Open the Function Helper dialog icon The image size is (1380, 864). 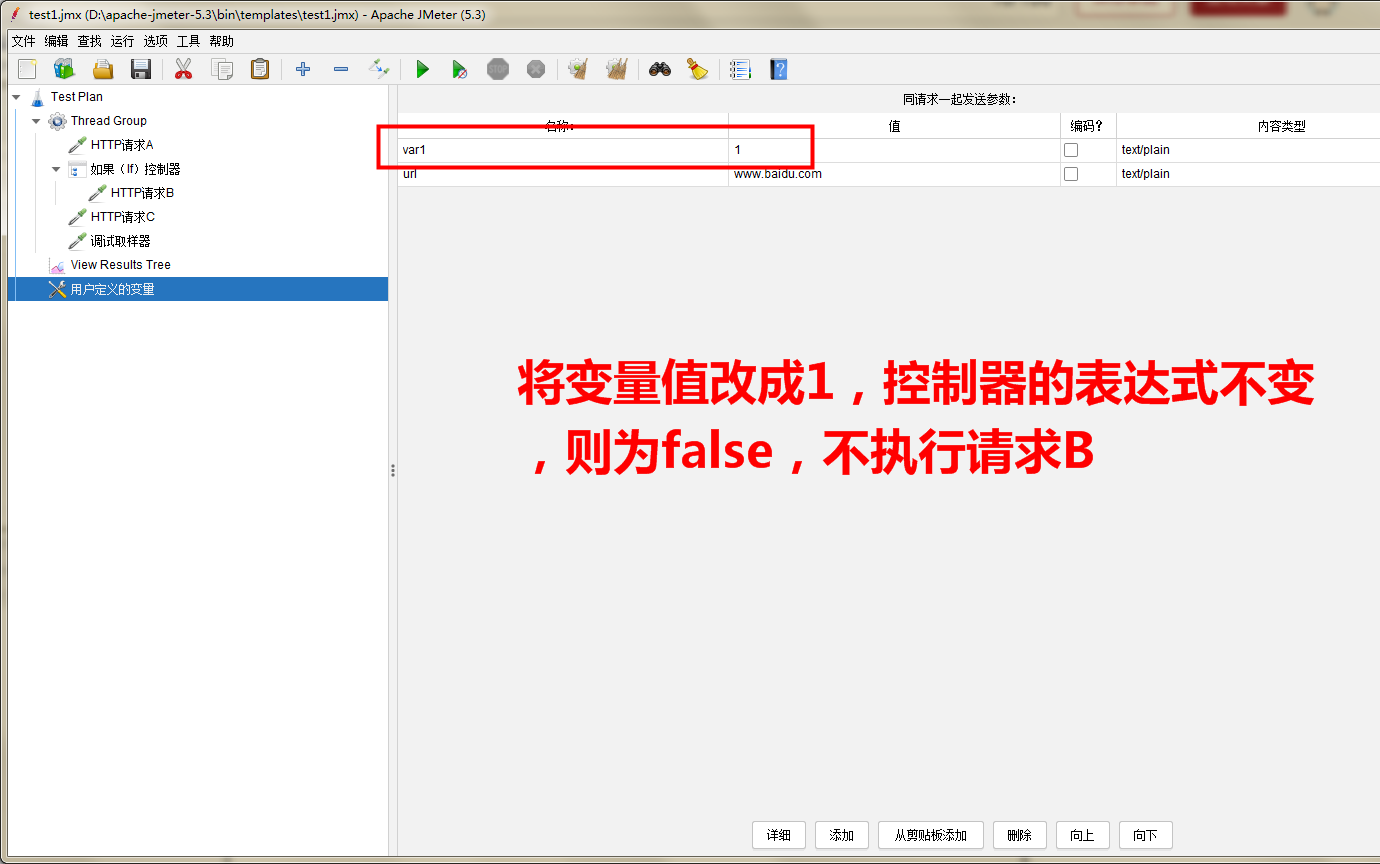coord(740,69)
